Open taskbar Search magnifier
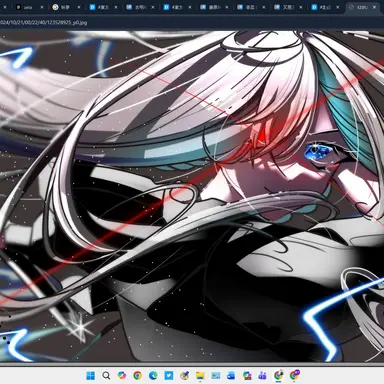Screen dimensions: 384x384 106,376
